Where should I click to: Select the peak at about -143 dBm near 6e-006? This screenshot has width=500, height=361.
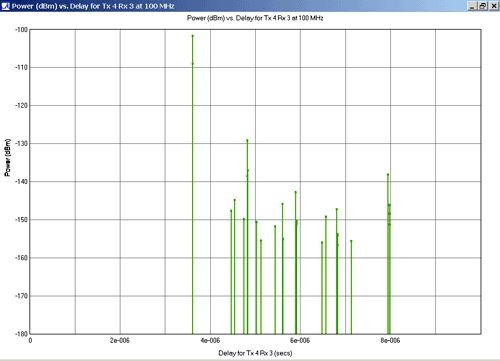(x=295, y=192)
